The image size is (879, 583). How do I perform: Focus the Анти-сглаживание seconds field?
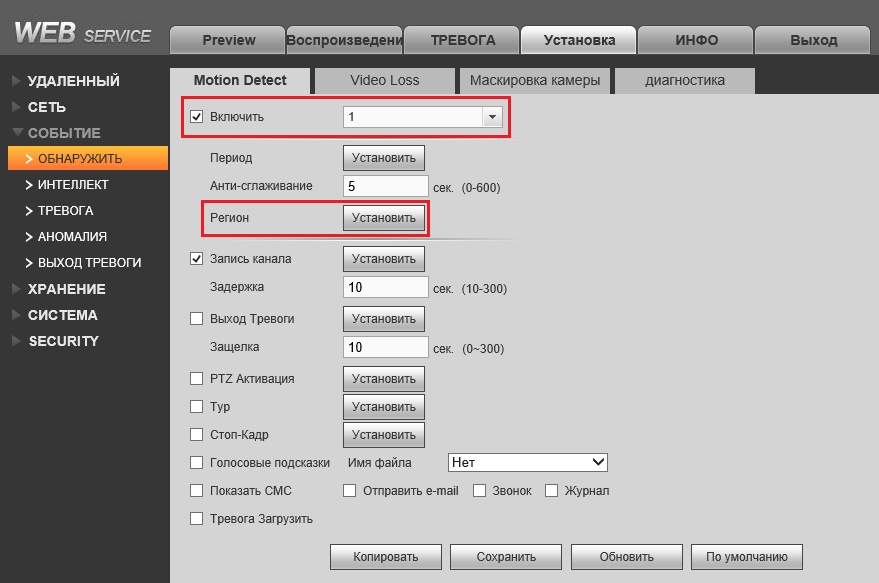[386, 186]
